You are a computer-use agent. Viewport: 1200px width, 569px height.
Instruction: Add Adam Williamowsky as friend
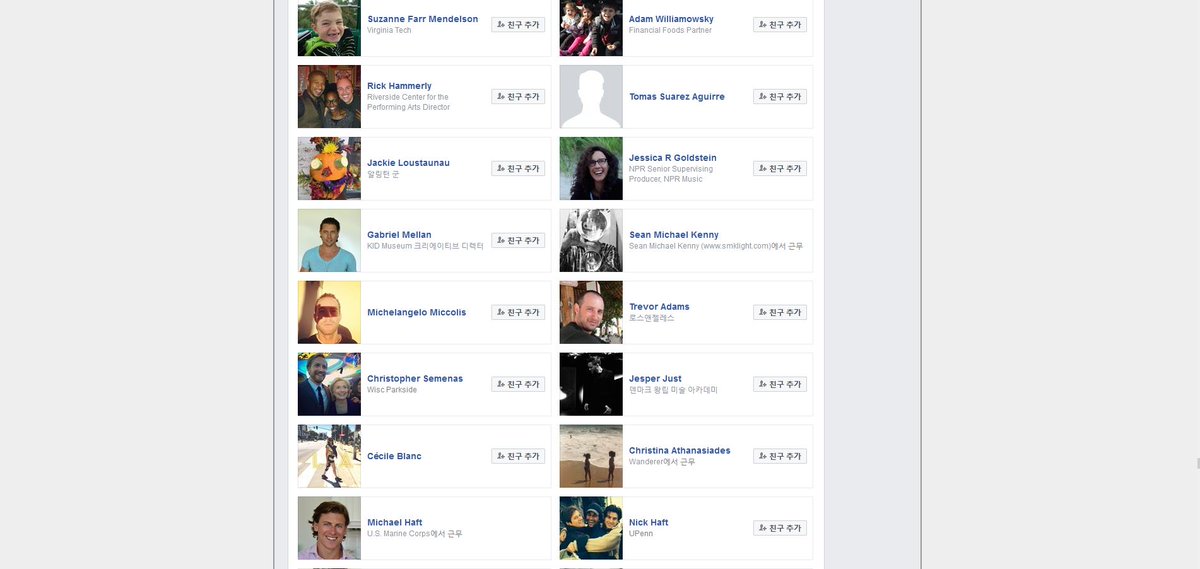point(780,25)
